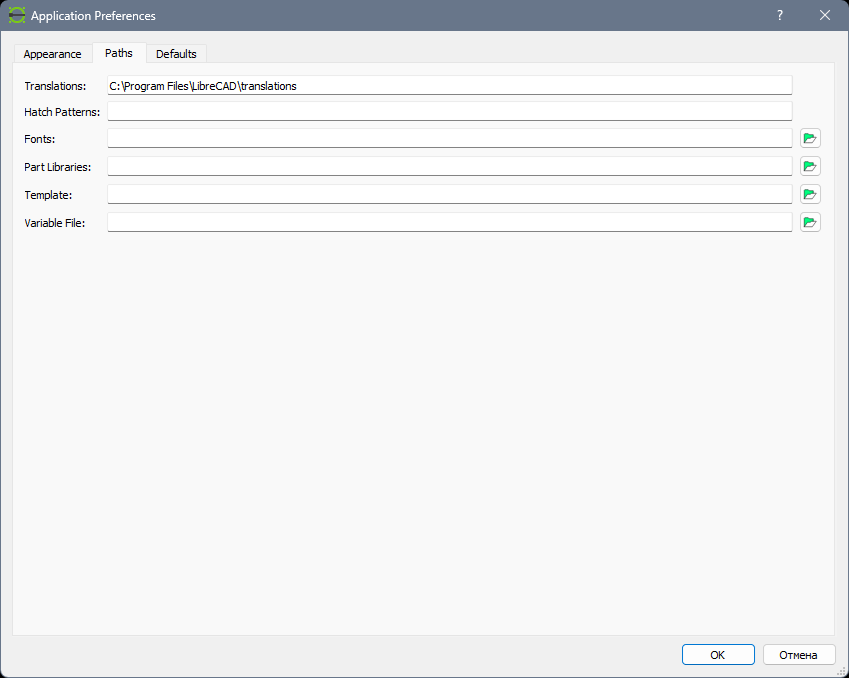Image resolution: width=849 pixels, height=678 pixels.
Task: Close the Application Preferences dialog
Action: (825, 16)
